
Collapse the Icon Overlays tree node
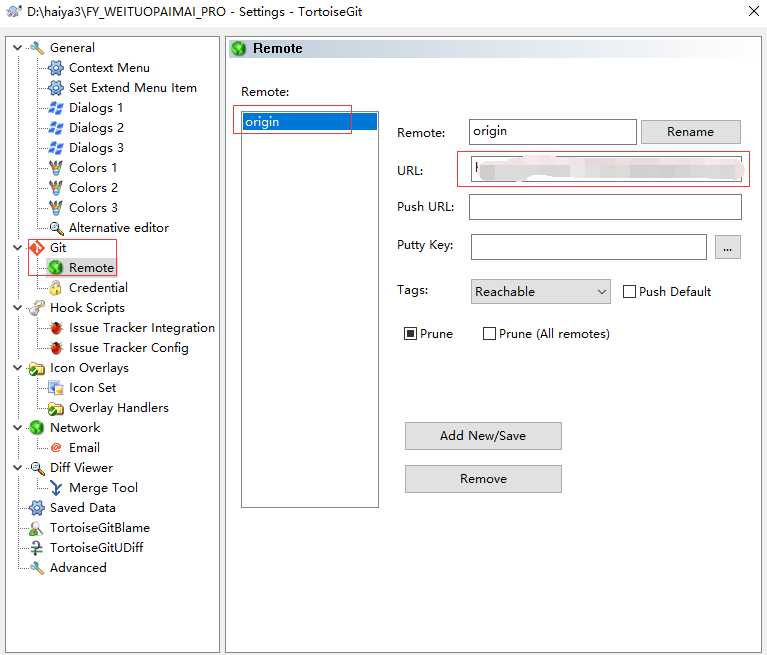point(18,367)
